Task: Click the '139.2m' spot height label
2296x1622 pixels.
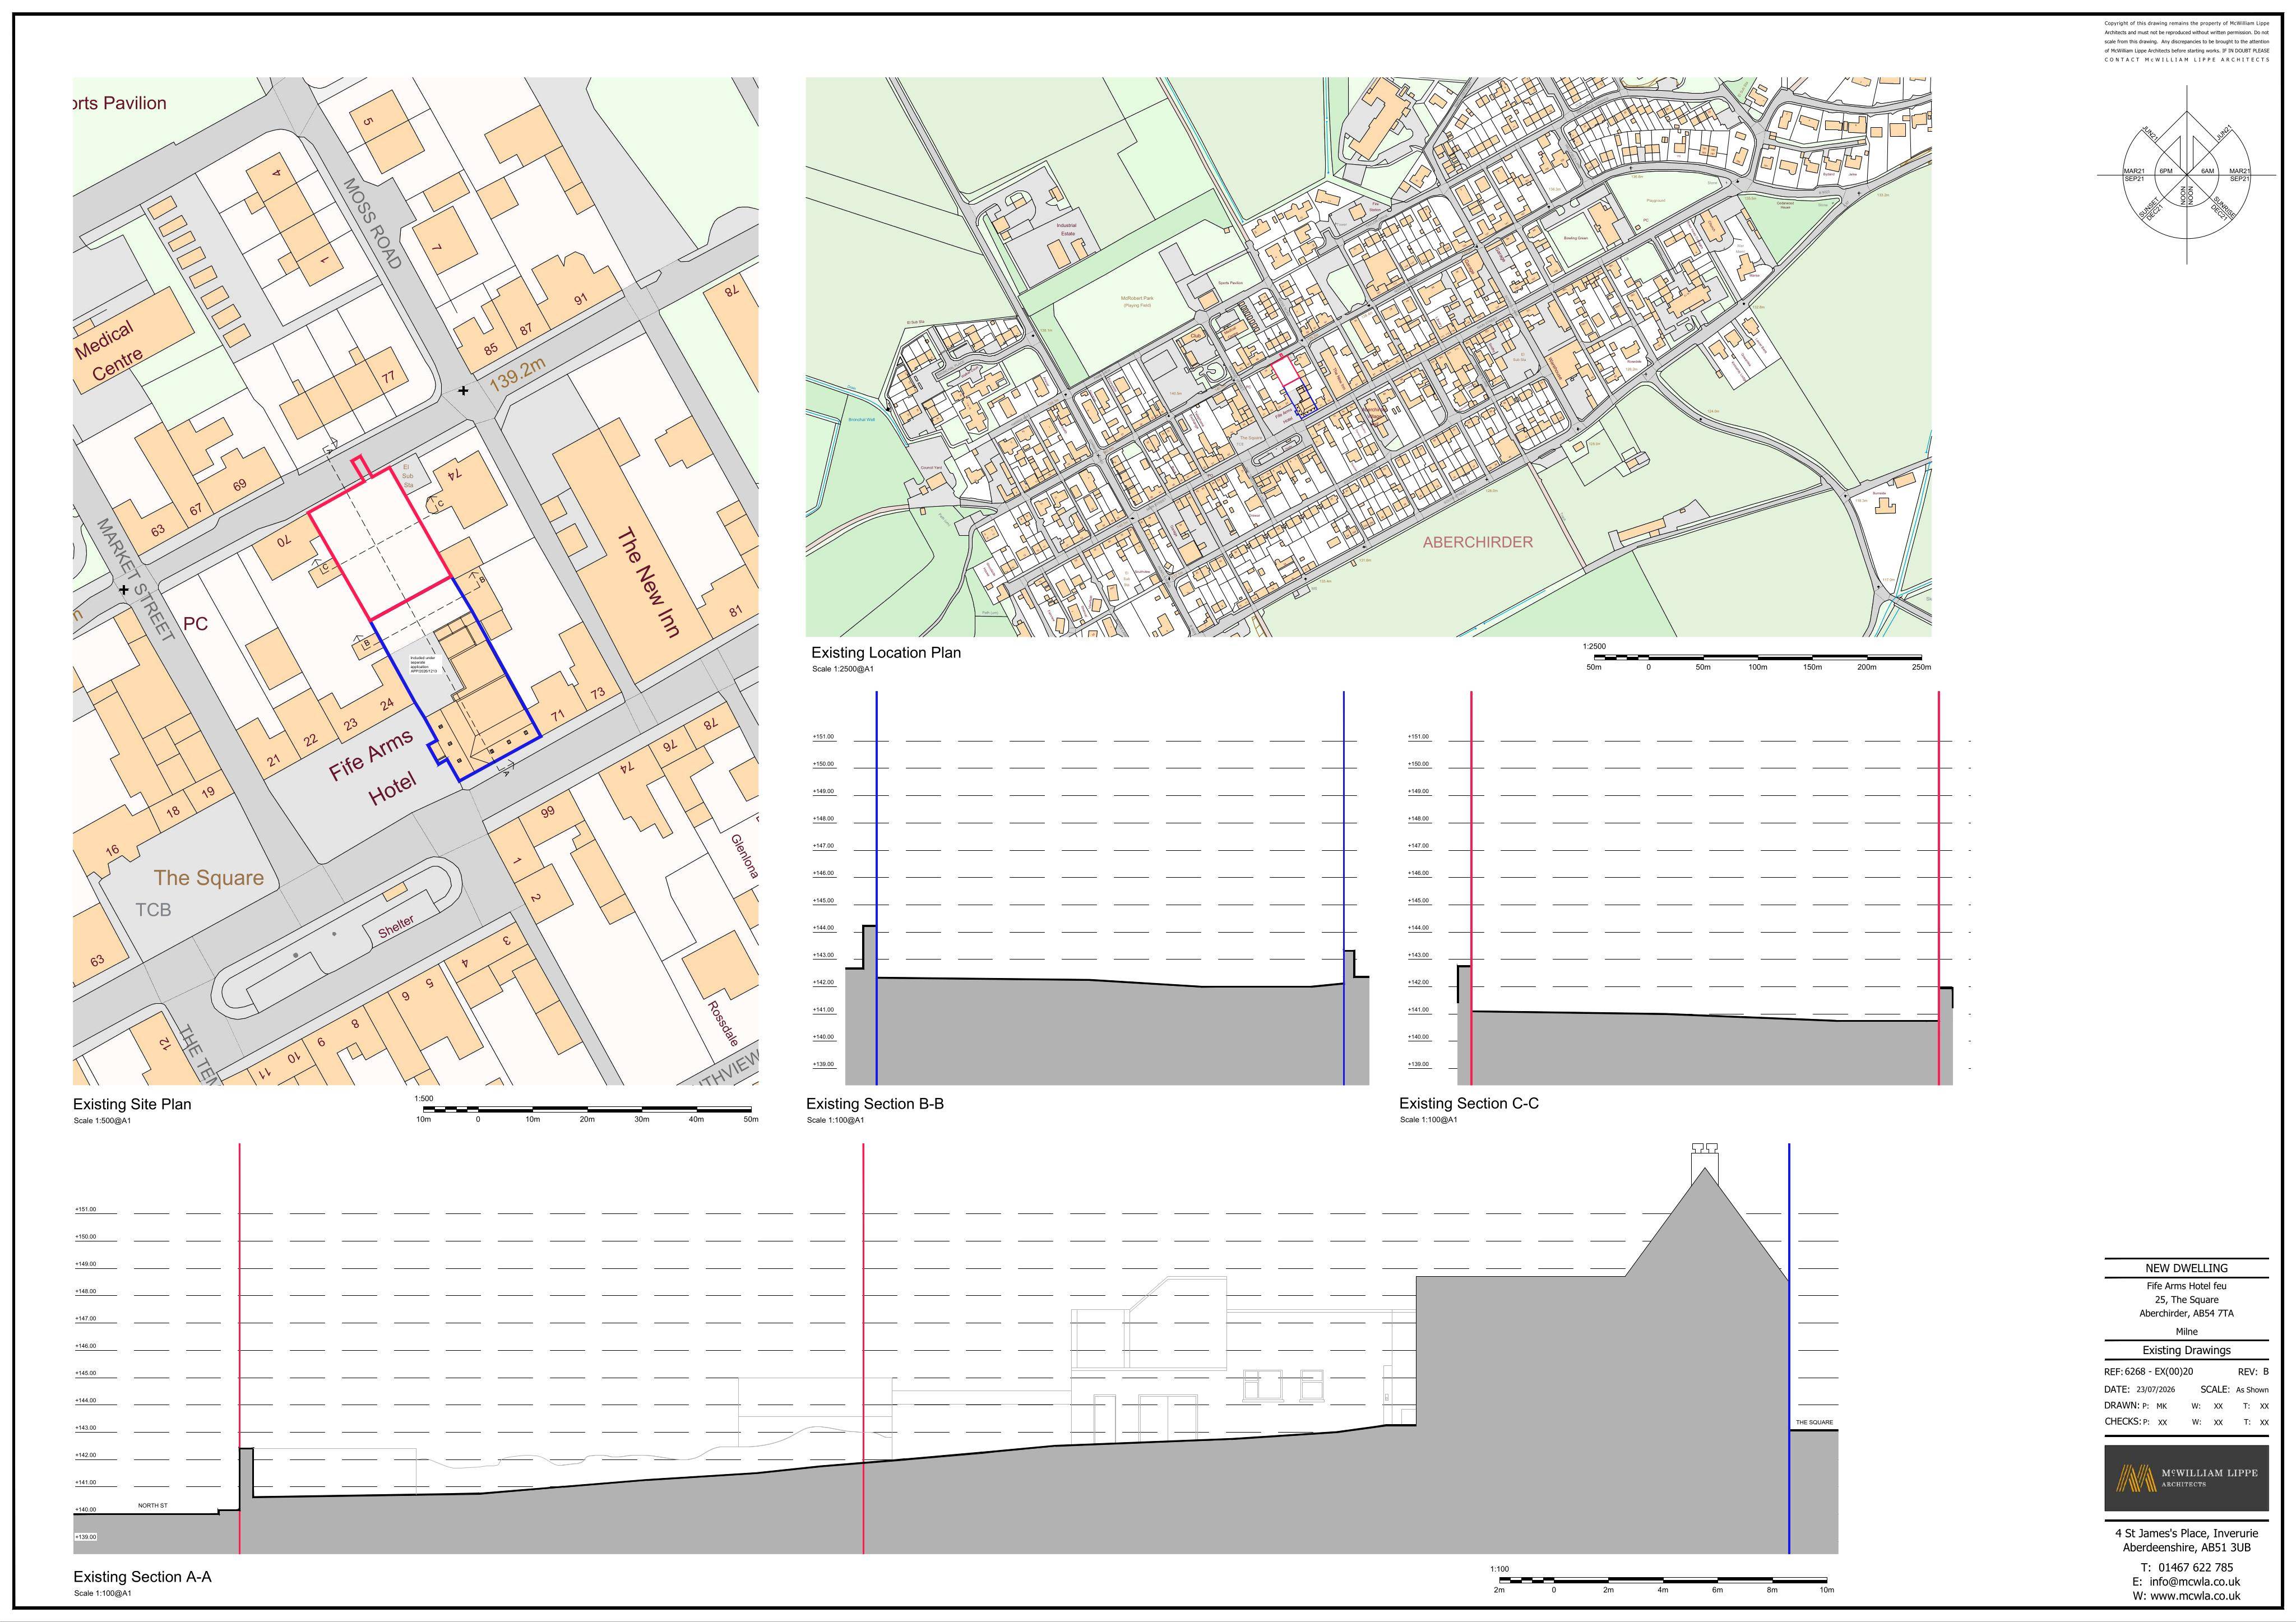Action: pos(517,373)
